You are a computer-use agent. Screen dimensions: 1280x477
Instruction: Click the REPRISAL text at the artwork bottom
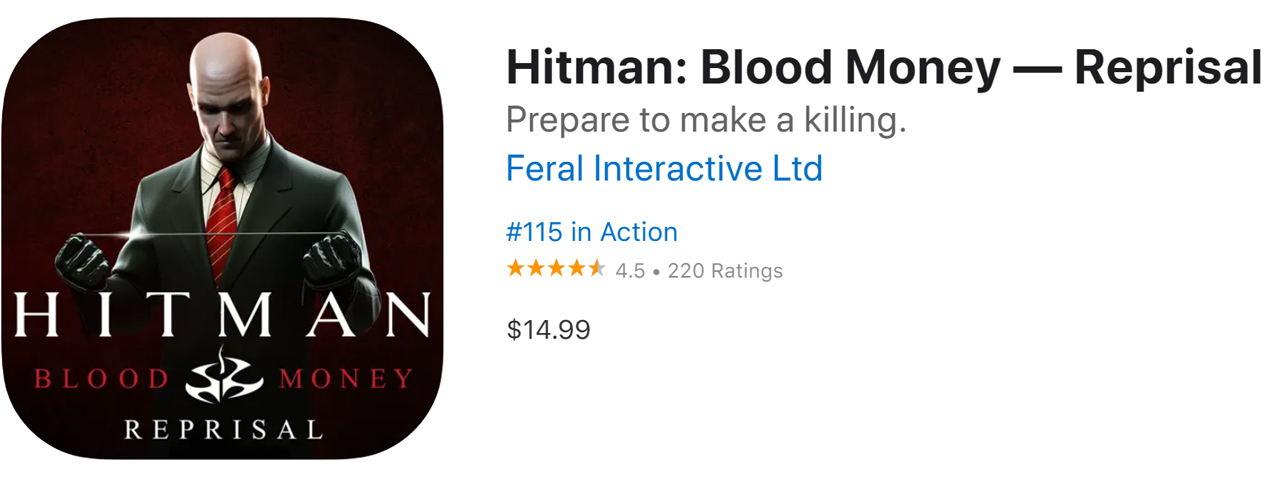pos(224,429)
